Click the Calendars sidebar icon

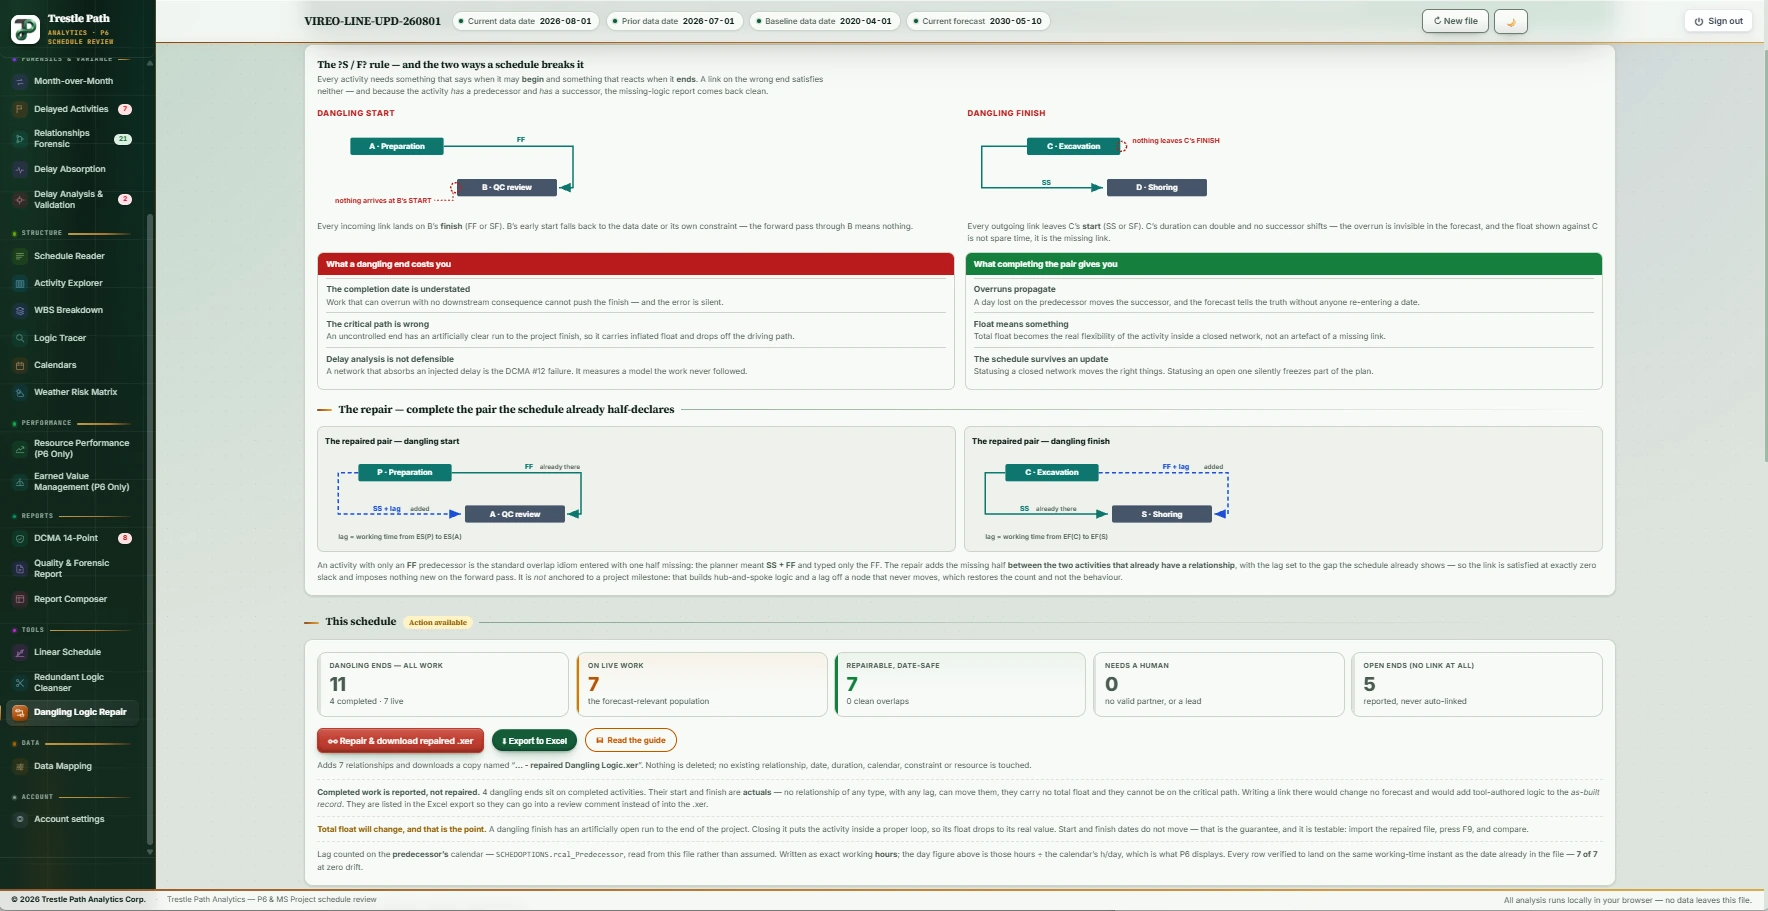point(20,366)
